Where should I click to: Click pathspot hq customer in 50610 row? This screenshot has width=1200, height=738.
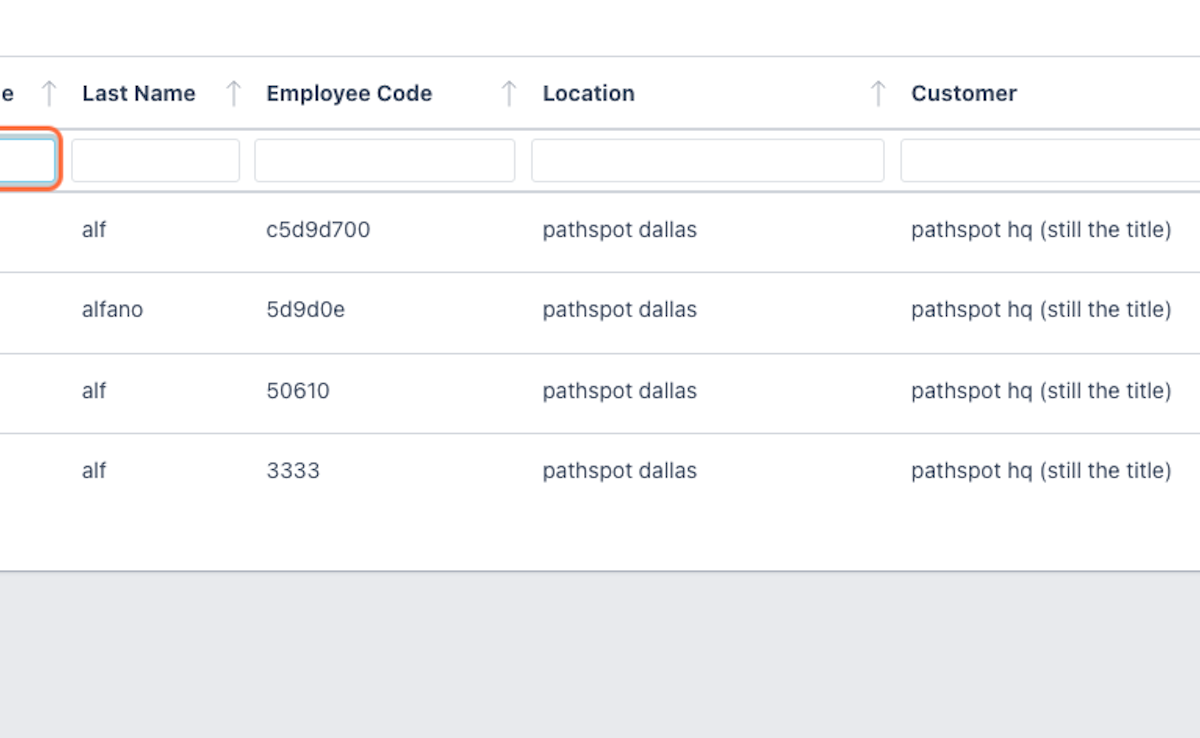point(1041,391)
